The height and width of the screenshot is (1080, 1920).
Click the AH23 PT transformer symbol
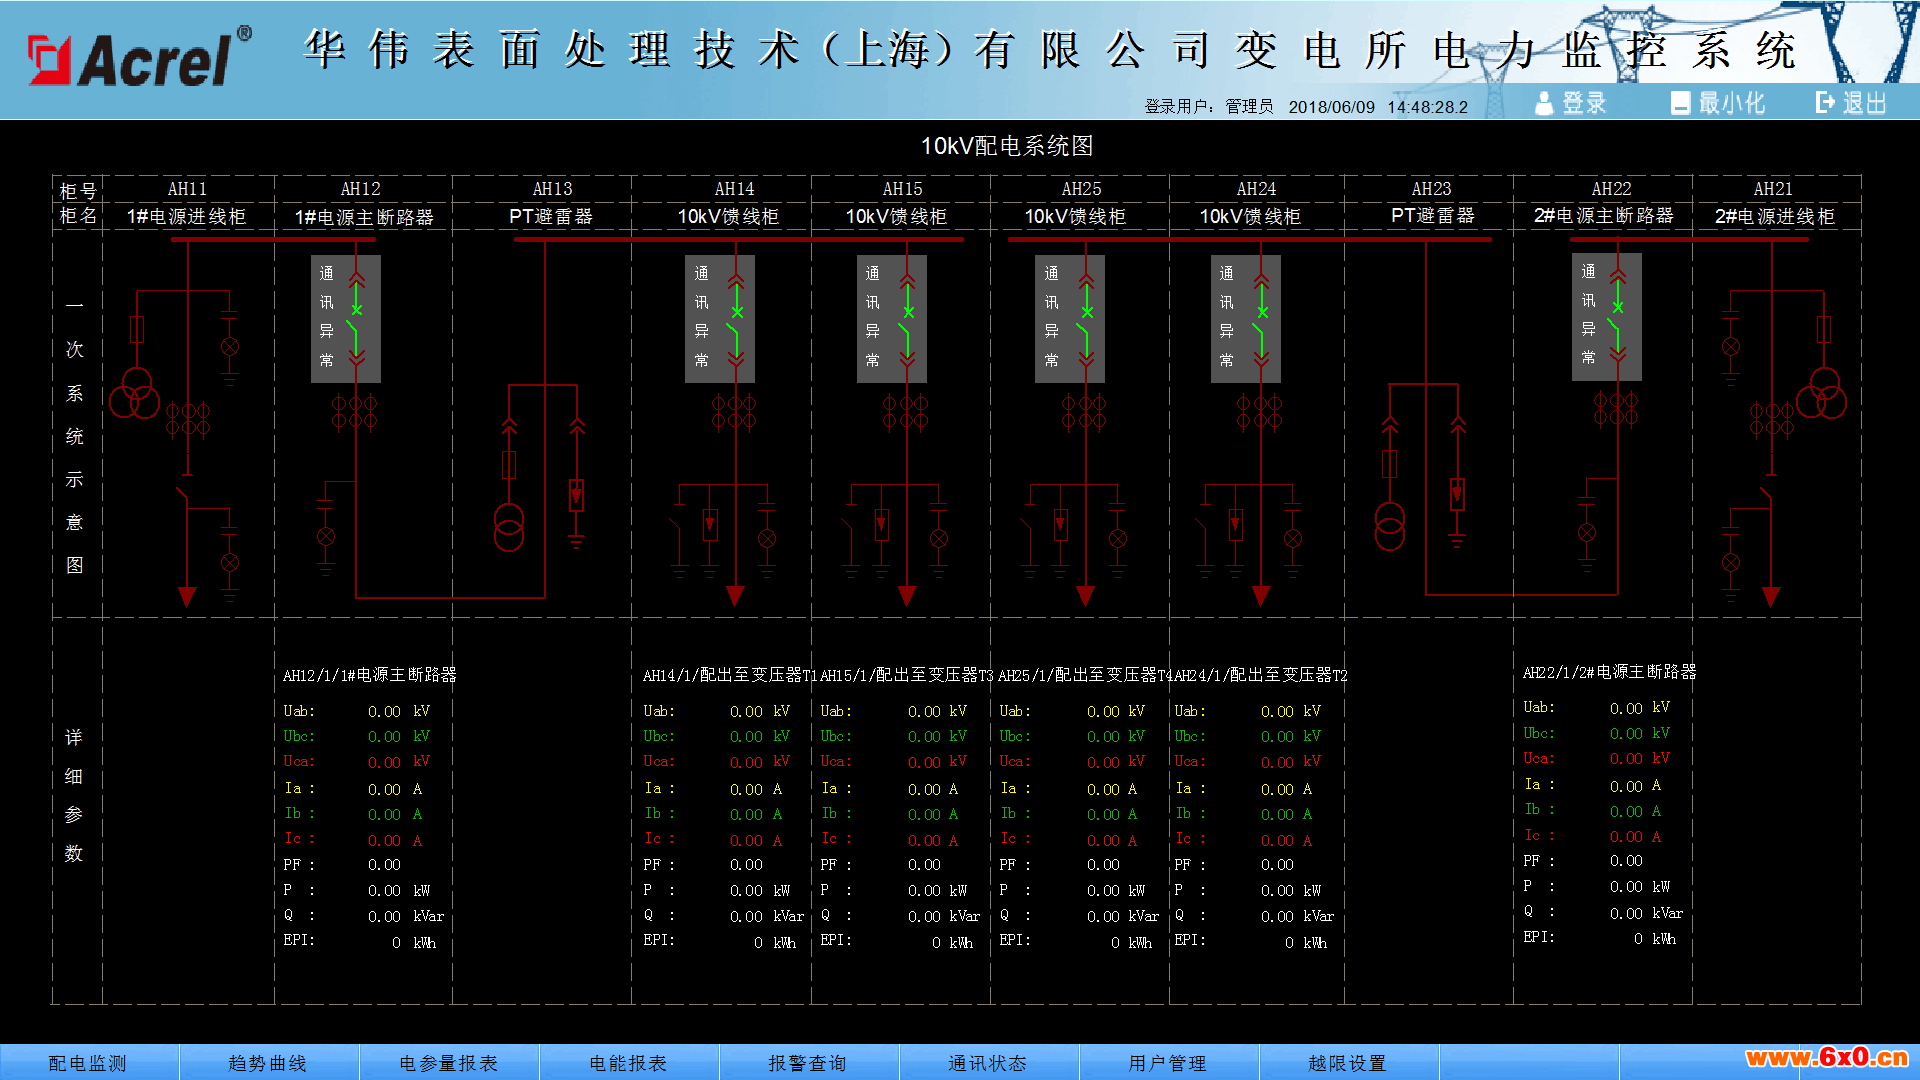(x=1390, y=527)
